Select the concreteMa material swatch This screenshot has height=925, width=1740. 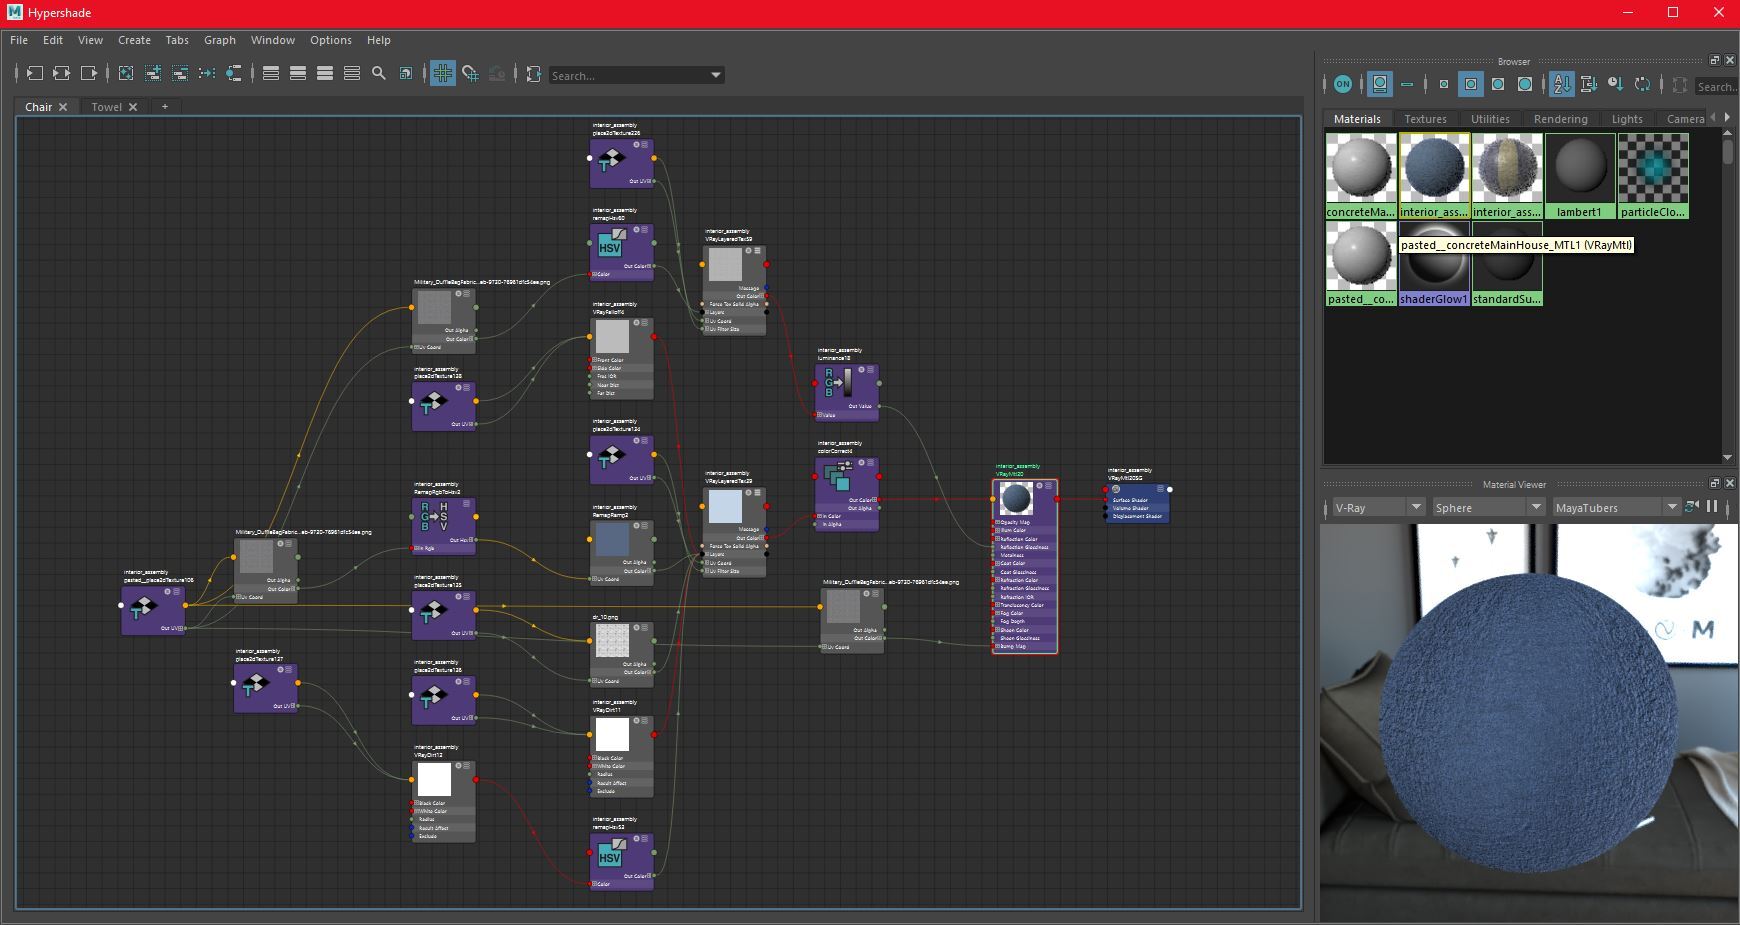click(x=1361, y=176)
